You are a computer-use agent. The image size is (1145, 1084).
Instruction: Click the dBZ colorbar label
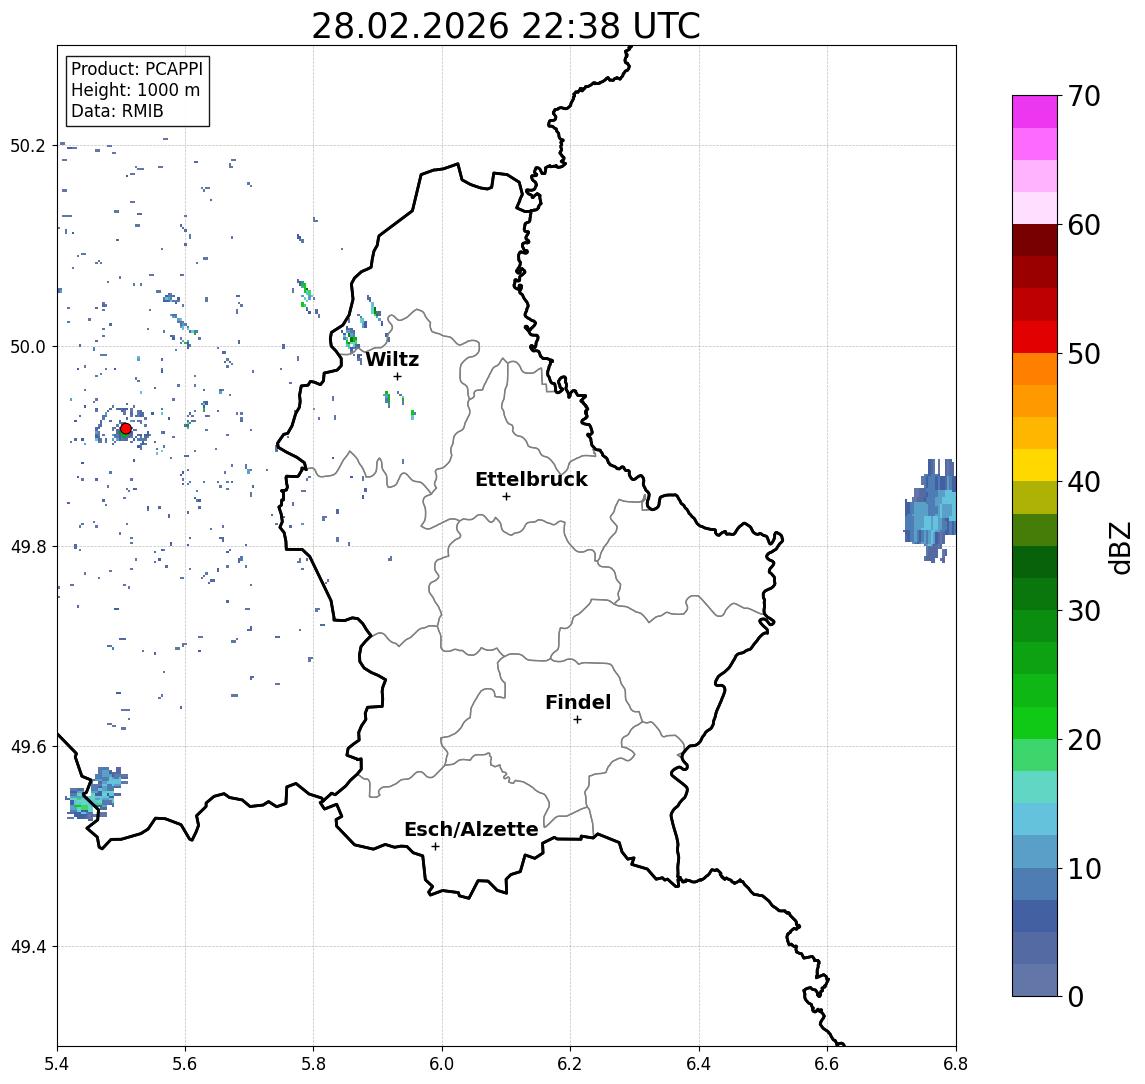(x=1119, y=547)
